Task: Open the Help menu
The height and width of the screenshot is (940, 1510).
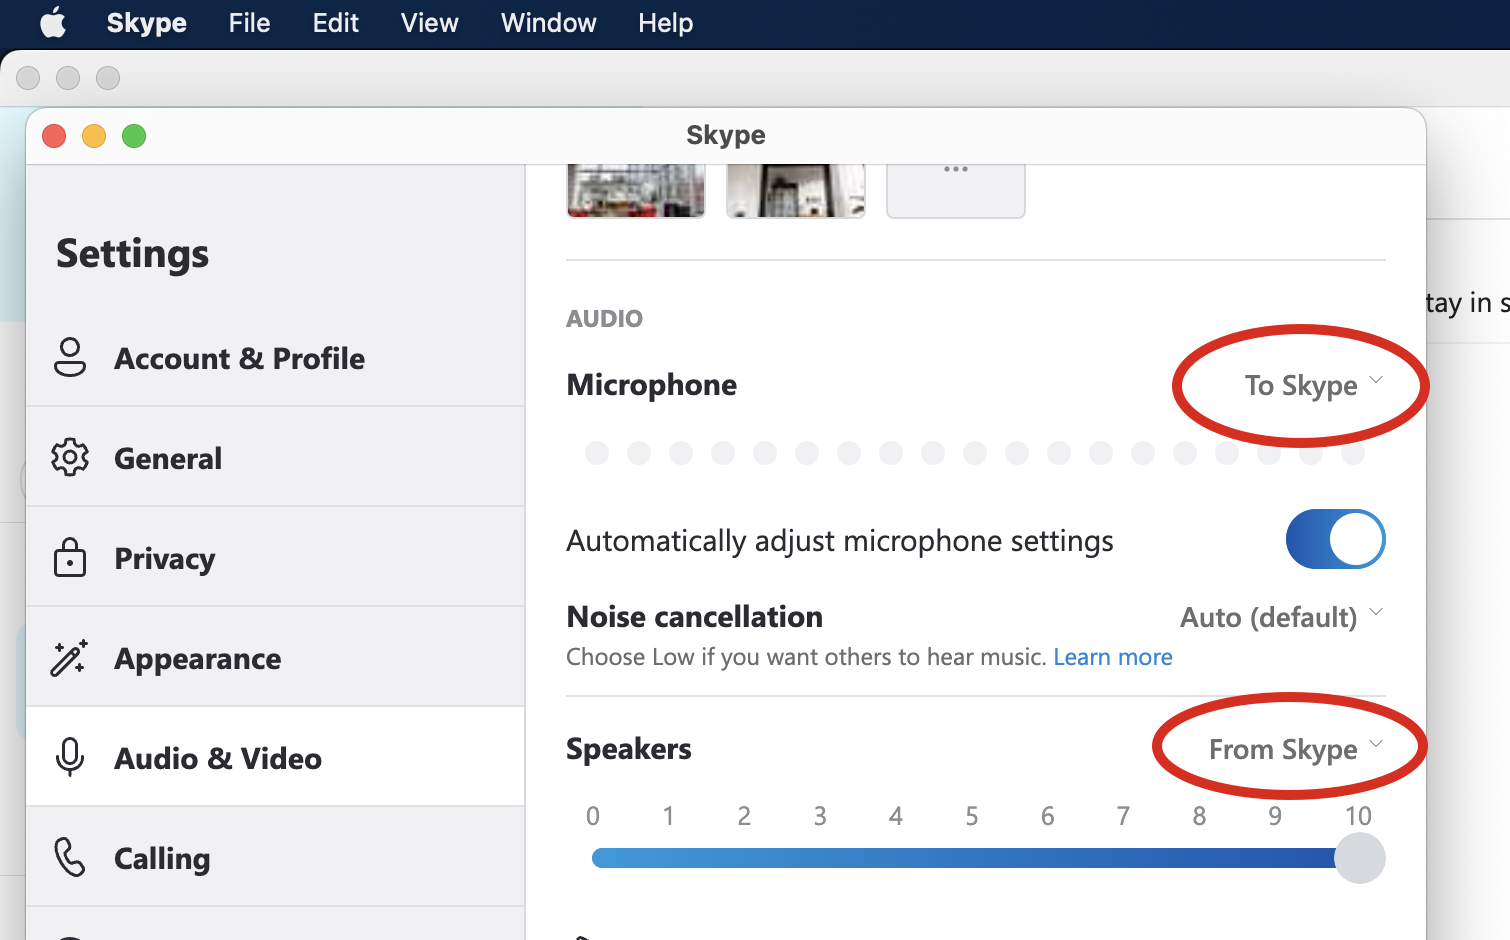Action: pos(665,23)
